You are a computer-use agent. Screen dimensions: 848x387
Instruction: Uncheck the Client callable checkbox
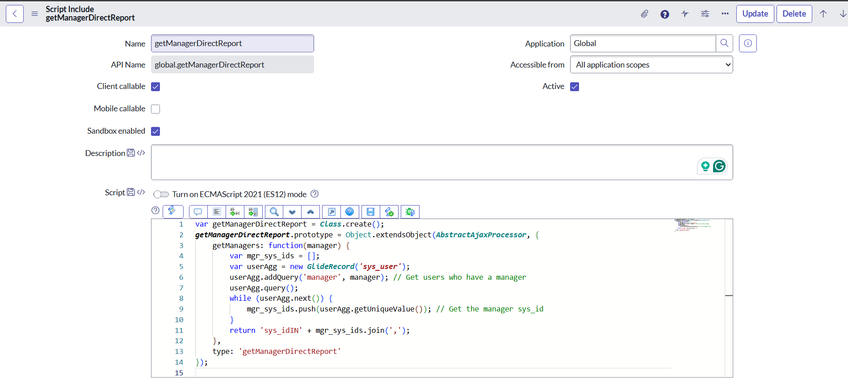tap(155, 86)
